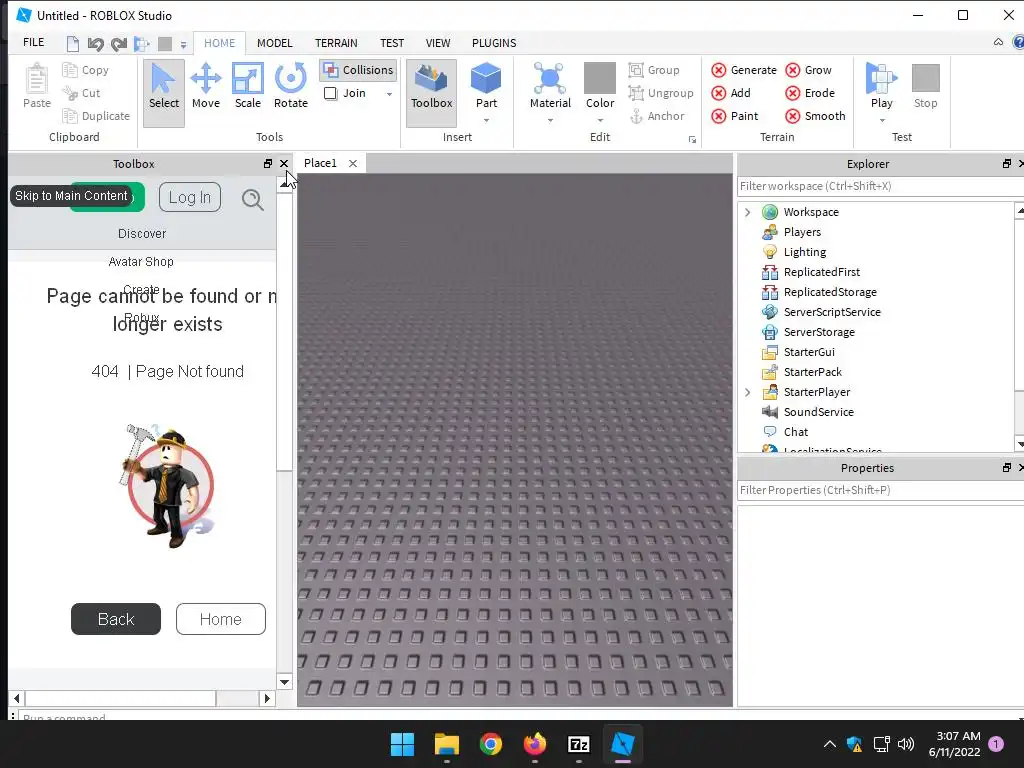Activate the Select tool
The width and height of the screenshot is (1024, 768).
coord(163,91)
